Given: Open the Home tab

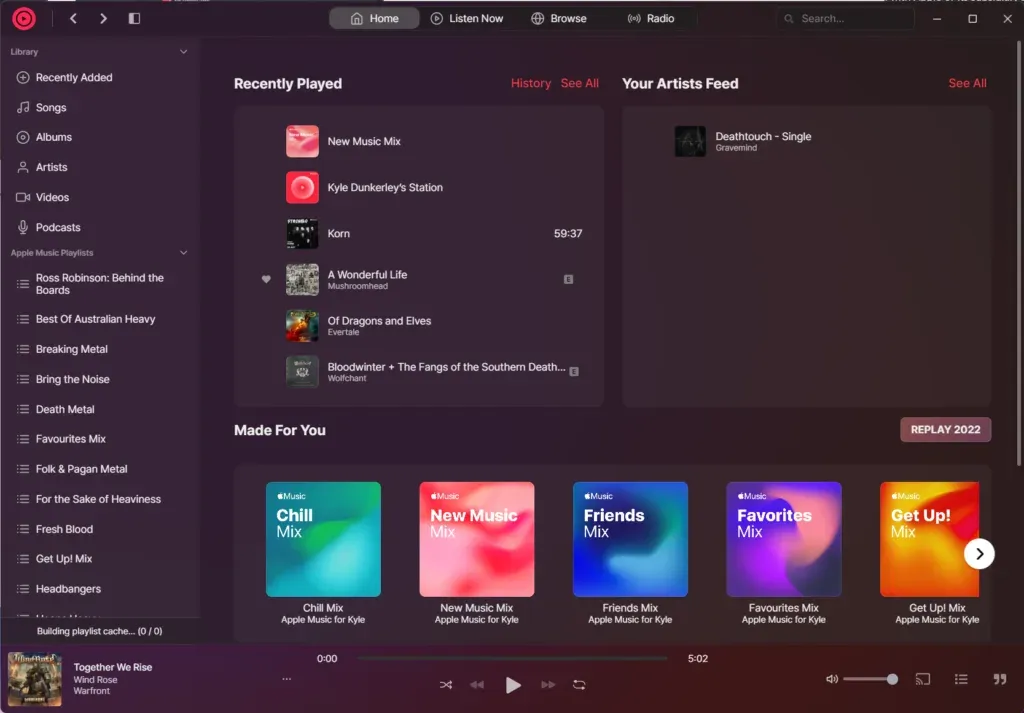Looking at the screenshot, I should (x=374, y=18).
